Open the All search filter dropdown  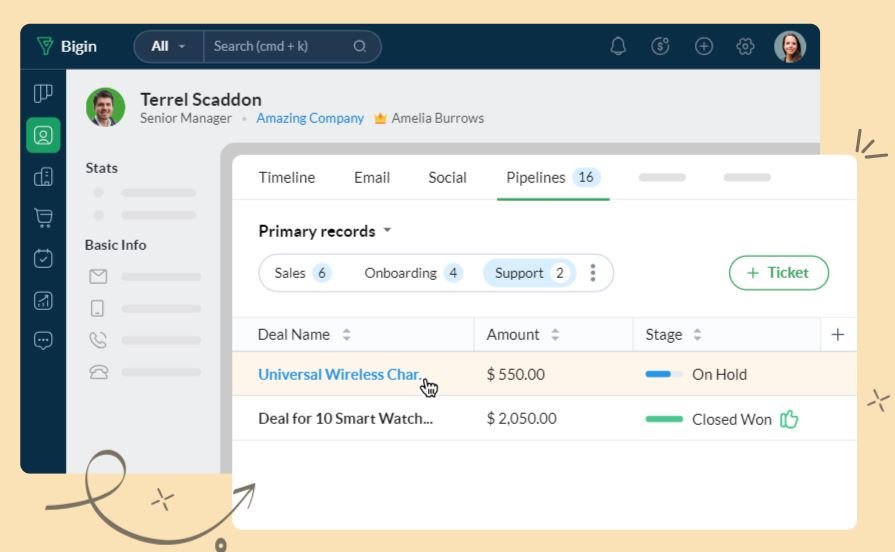(x=168, y=46)
